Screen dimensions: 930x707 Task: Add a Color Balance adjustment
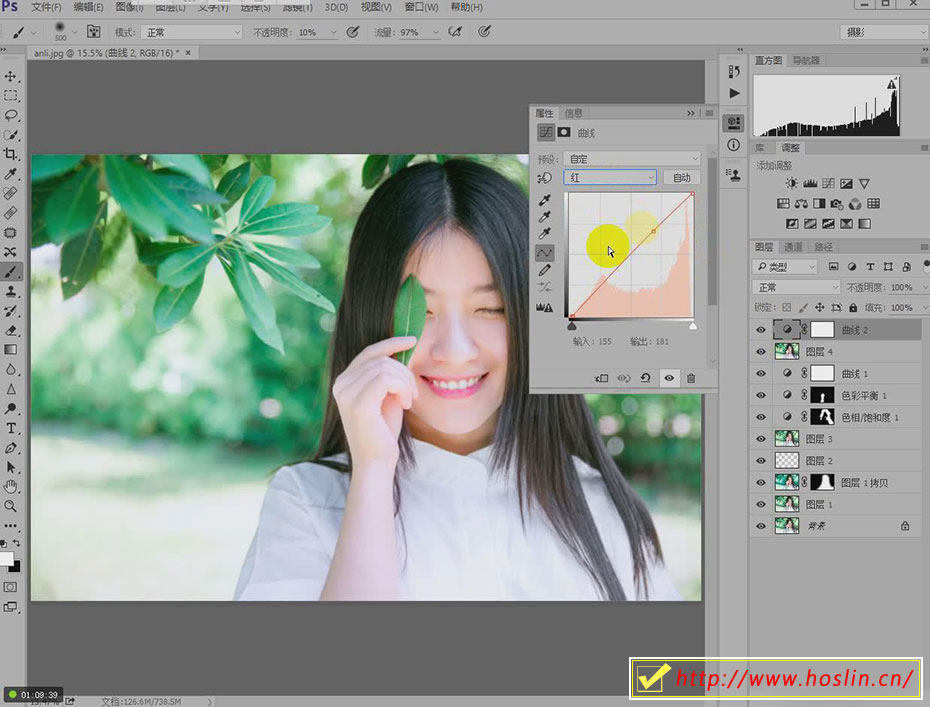[x=801, y=203]
